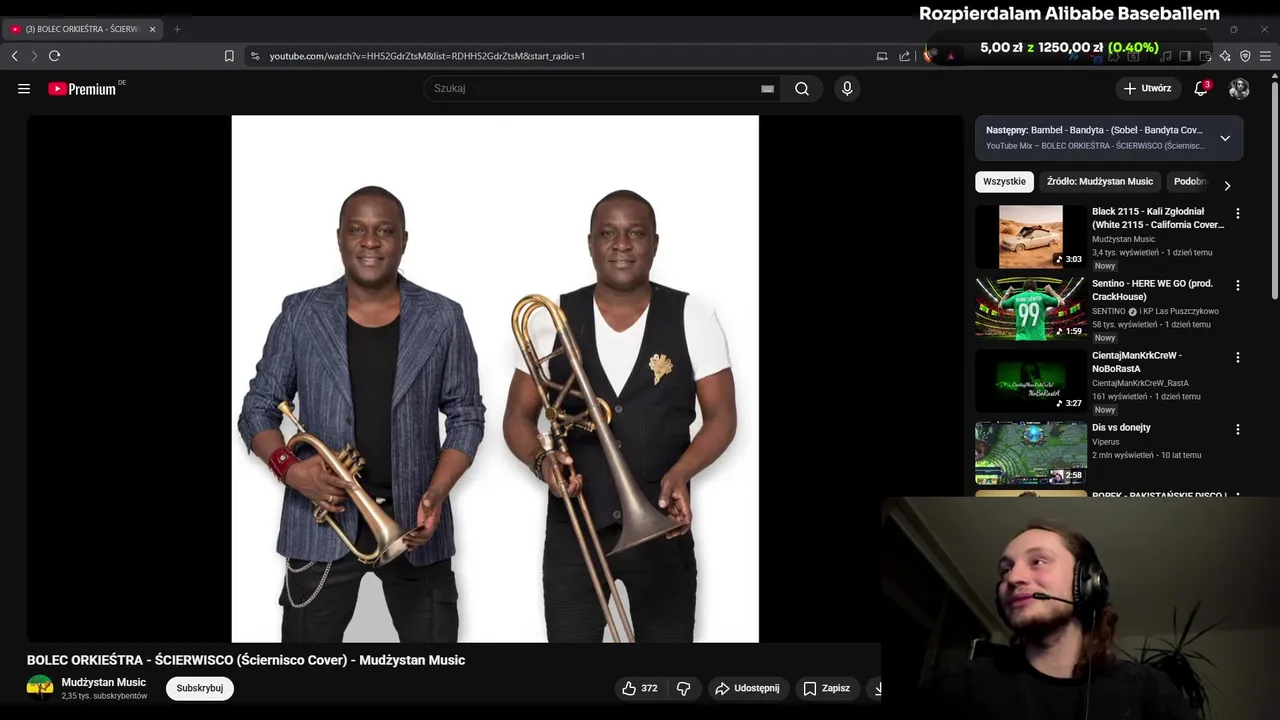Viewport: 1280px width, 720px height.
Task: Open the Brave wallet icon
Action: coord(1205,56)
